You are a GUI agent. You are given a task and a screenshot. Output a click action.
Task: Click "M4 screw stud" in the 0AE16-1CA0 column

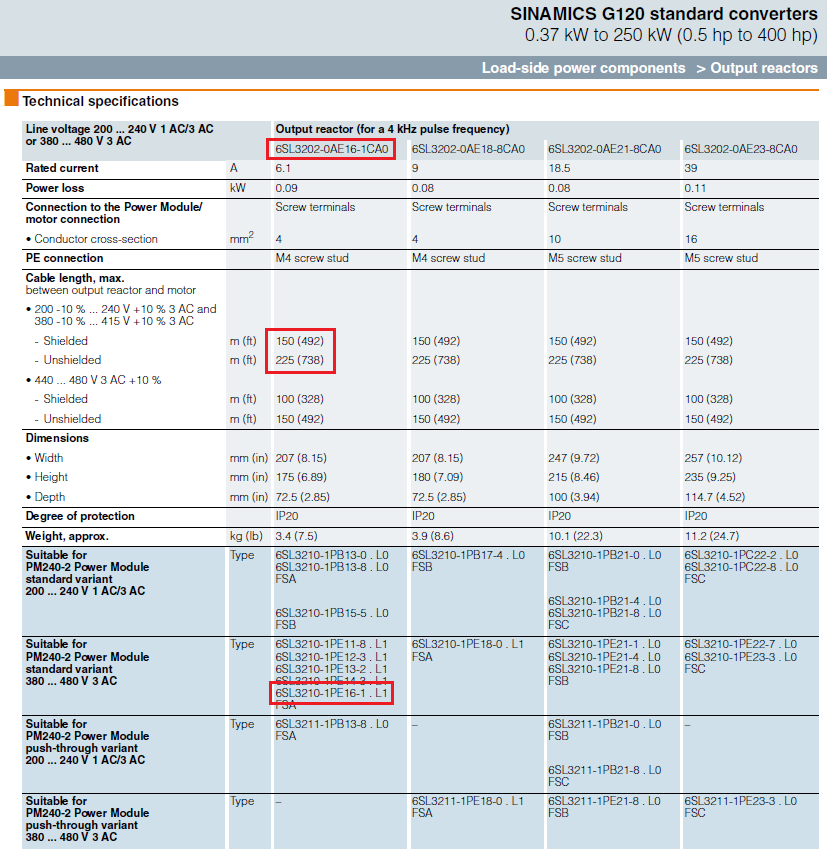[312, 258]
